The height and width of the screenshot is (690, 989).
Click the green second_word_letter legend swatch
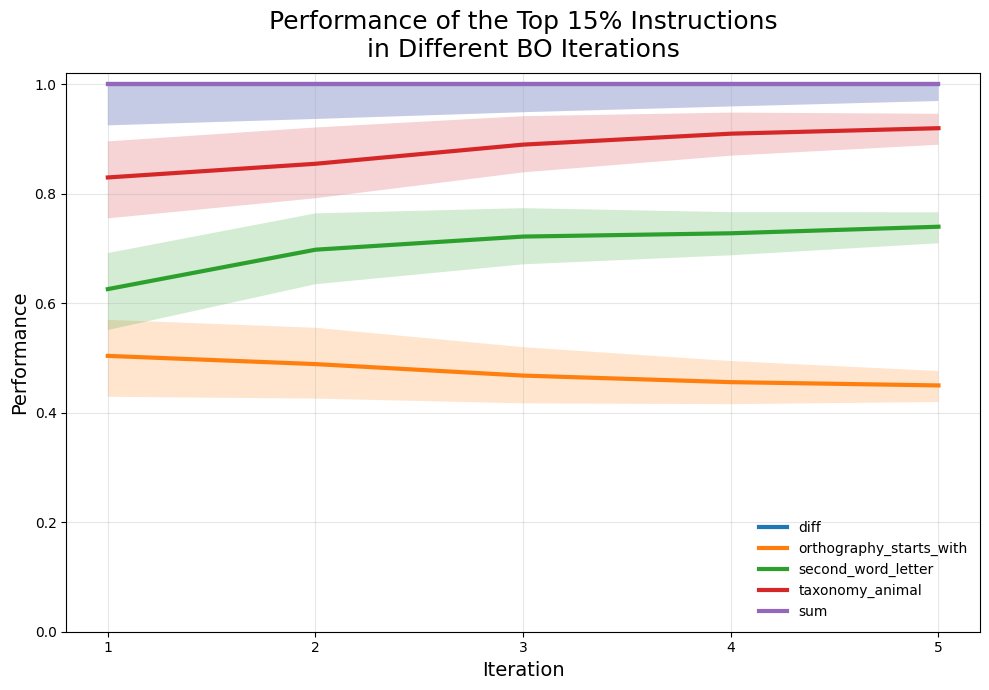click(773, 569)
